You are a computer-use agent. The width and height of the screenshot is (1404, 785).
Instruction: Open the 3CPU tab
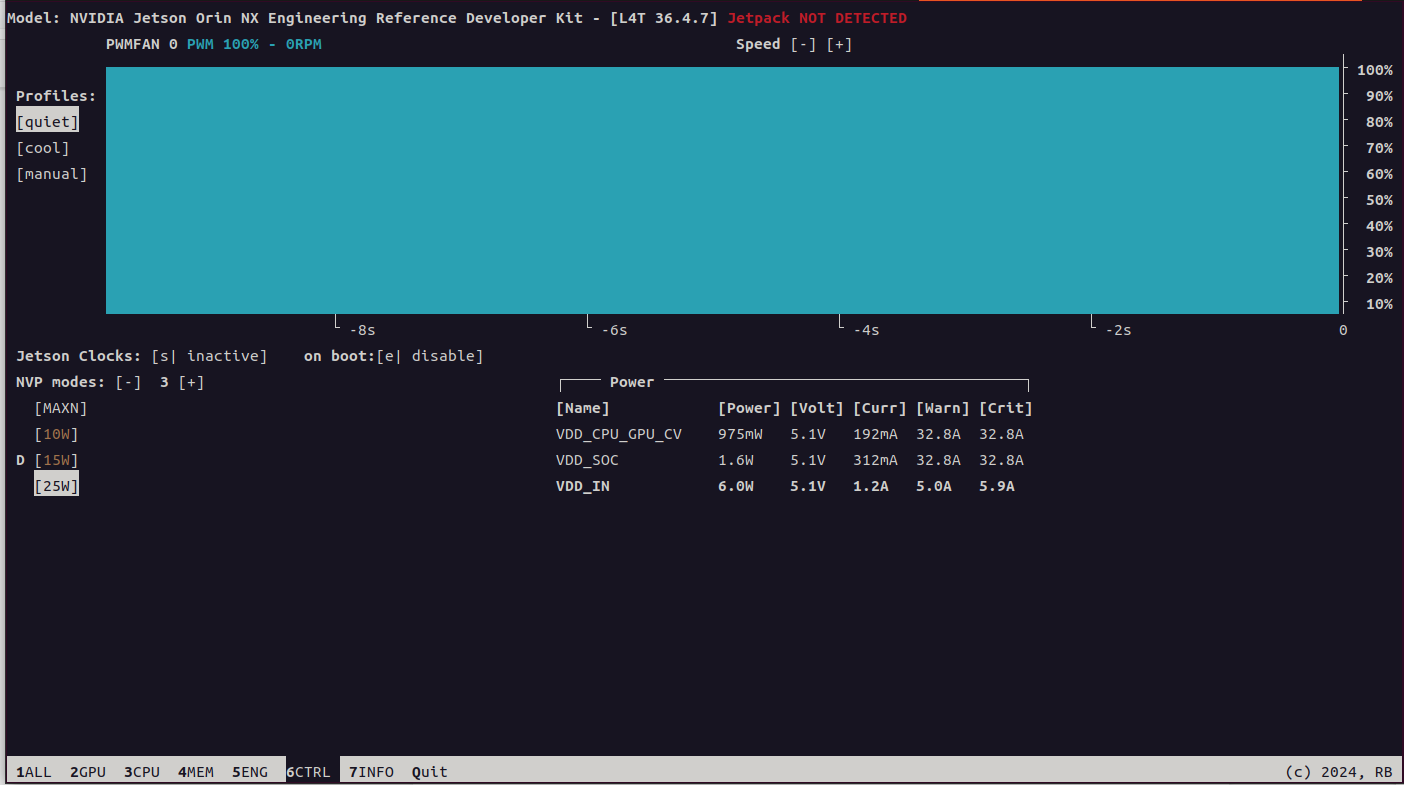(142, 772)
